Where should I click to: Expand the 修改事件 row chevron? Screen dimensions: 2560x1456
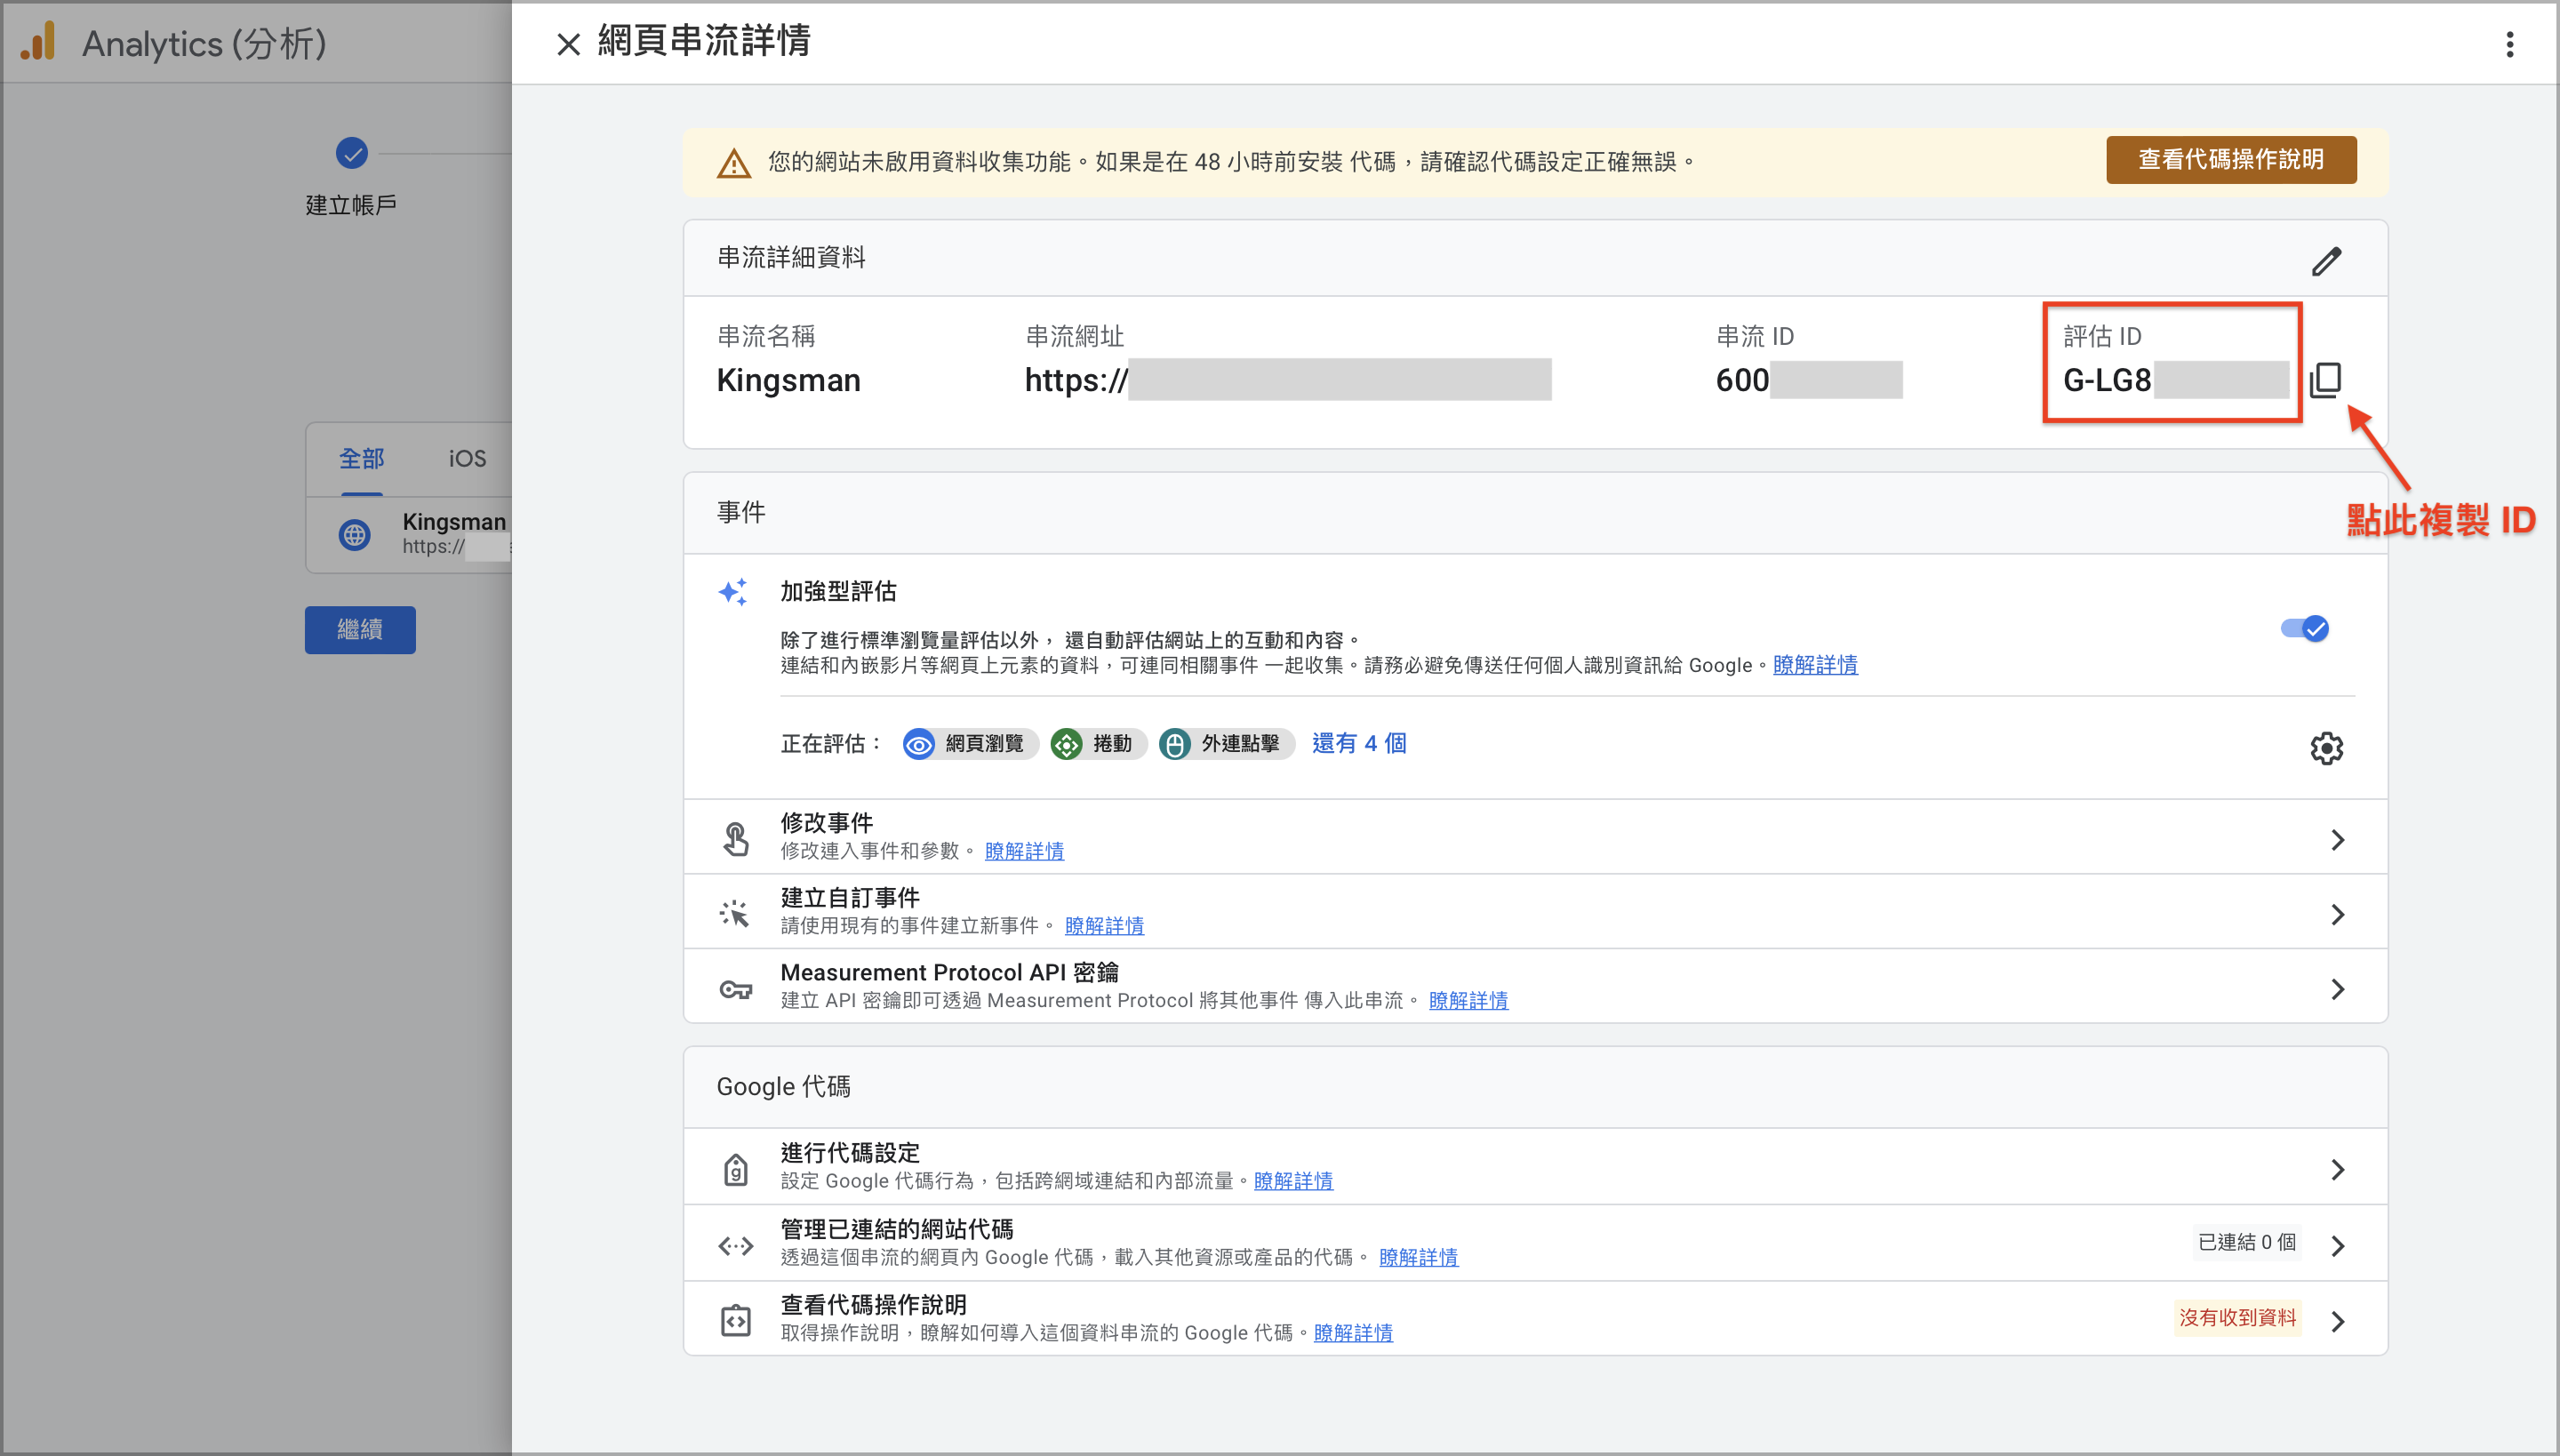click(2337, 840)
